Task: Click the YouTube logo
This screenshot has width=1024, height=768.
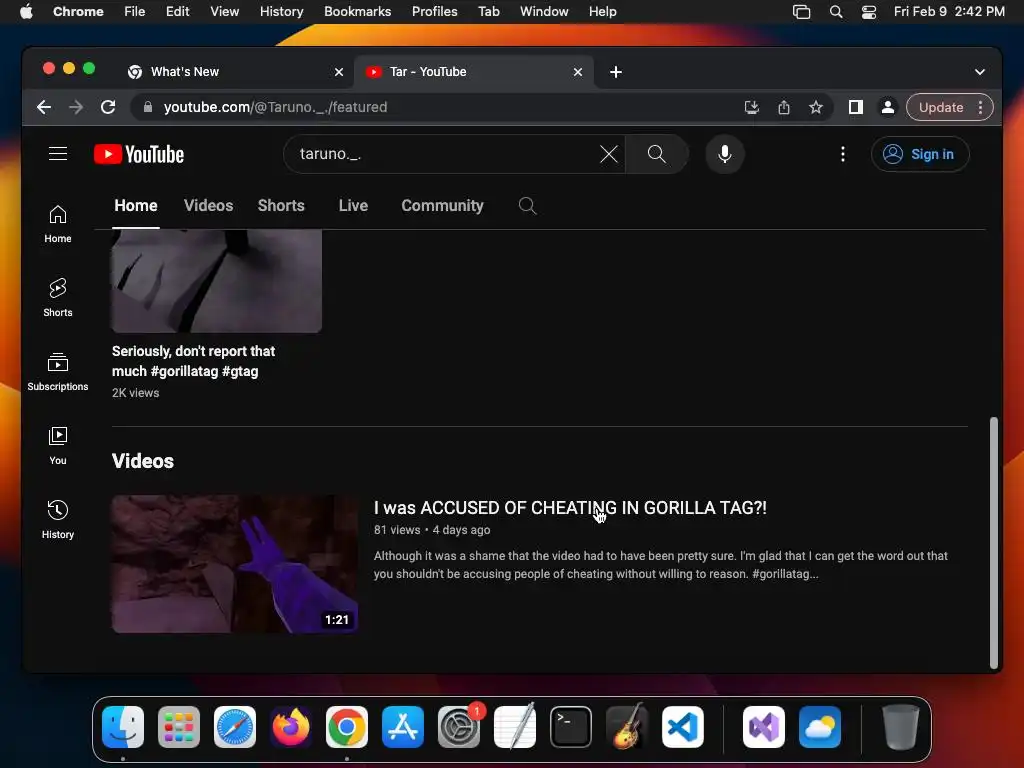Action: tap(139, 154)
